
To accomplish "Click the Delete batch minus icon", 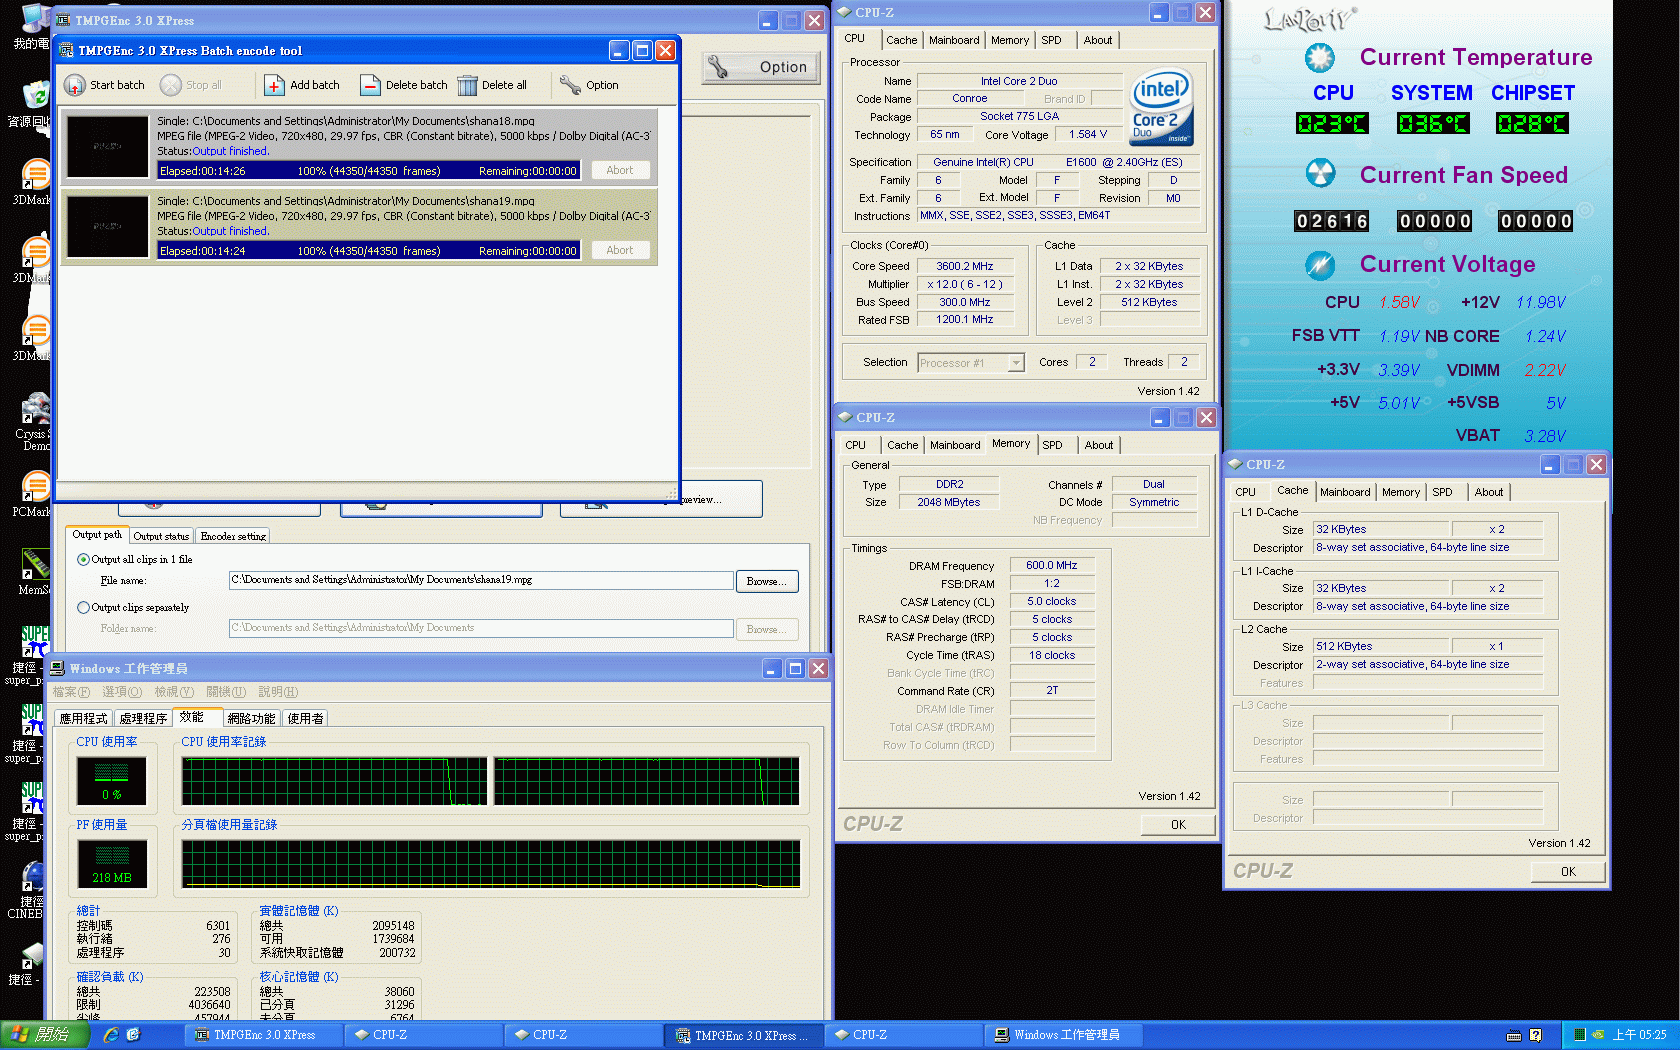I will click(x=370, y=85).
